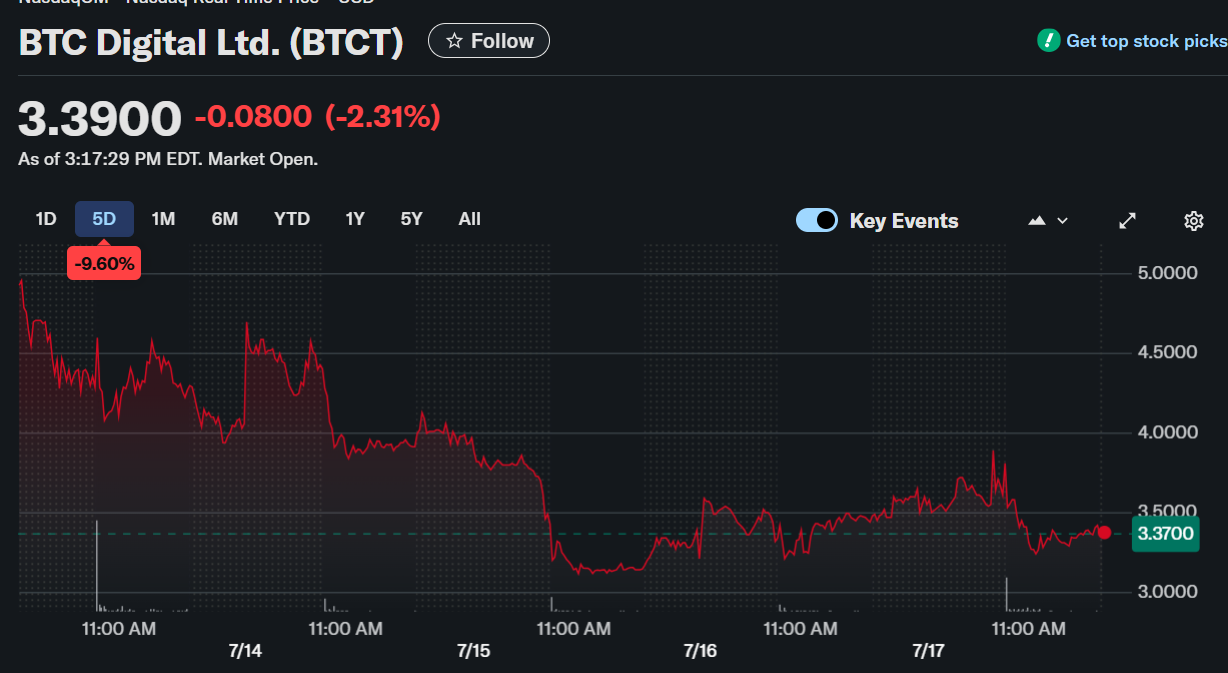1228x673 pixels.
Task: Select the 1Y time range
Action: pyautogui.click(x=355, y=219)
